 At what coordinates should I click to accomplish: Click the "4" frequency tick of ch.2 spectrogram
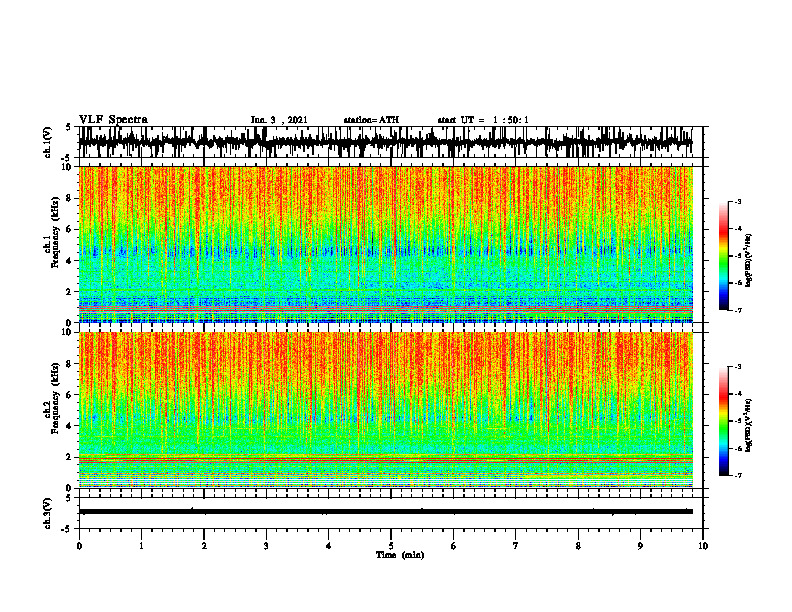70,426
